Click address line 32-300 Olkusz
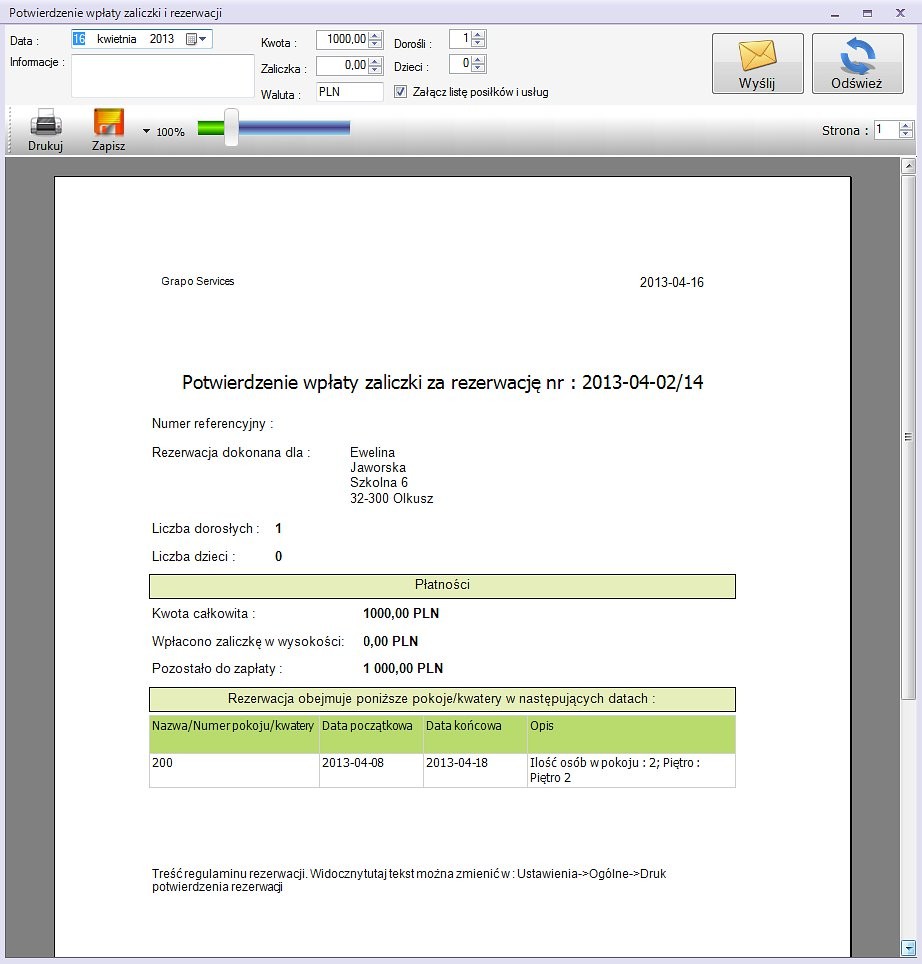Image resolution: width=922 pixels, height=964 pixels. pos(392,498)
